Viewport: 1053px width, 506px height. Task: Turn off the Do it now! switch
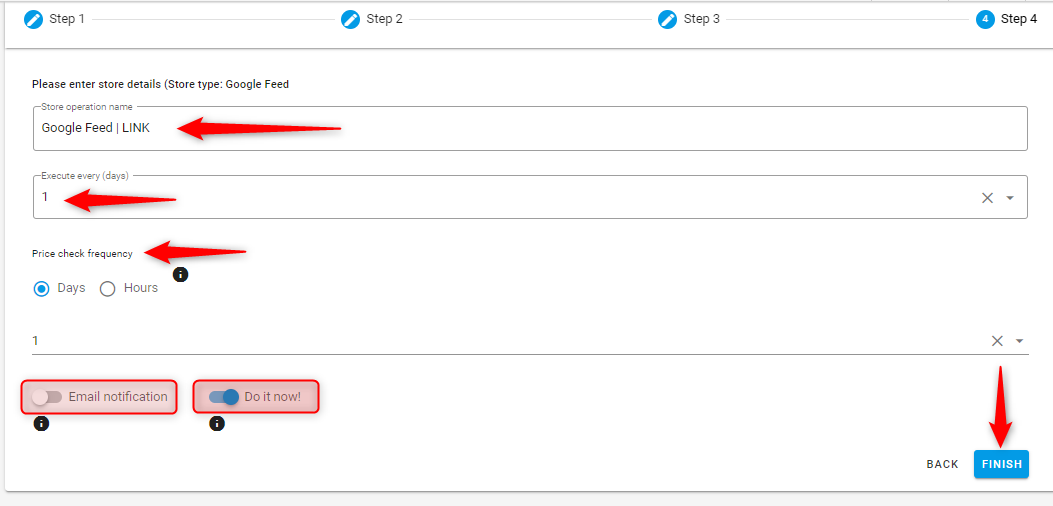224,397
